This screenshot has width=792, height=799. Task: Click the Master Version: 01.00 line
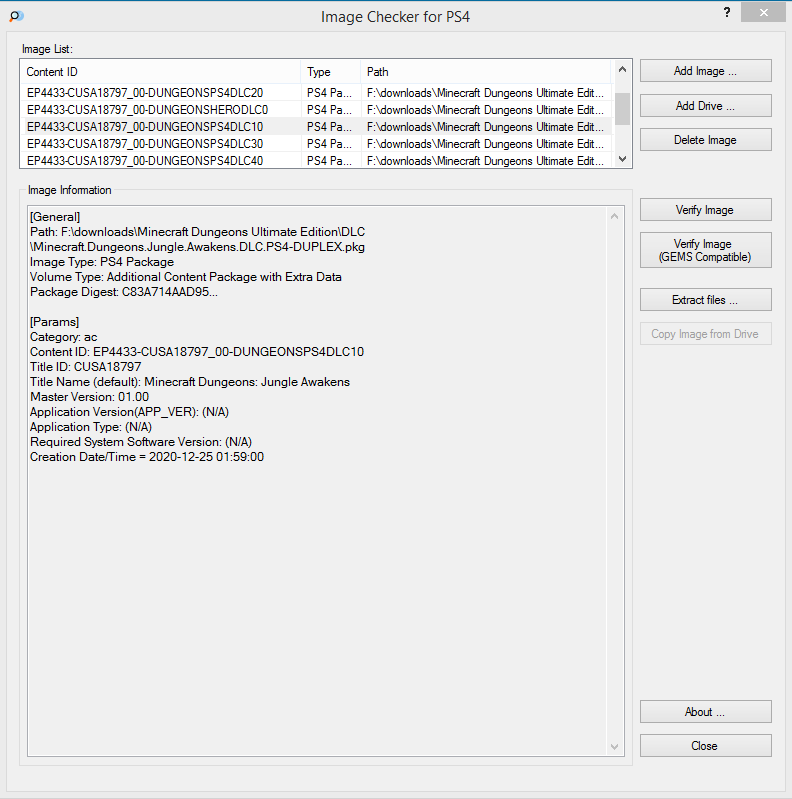pyautogui.click(x=90, y=396)
